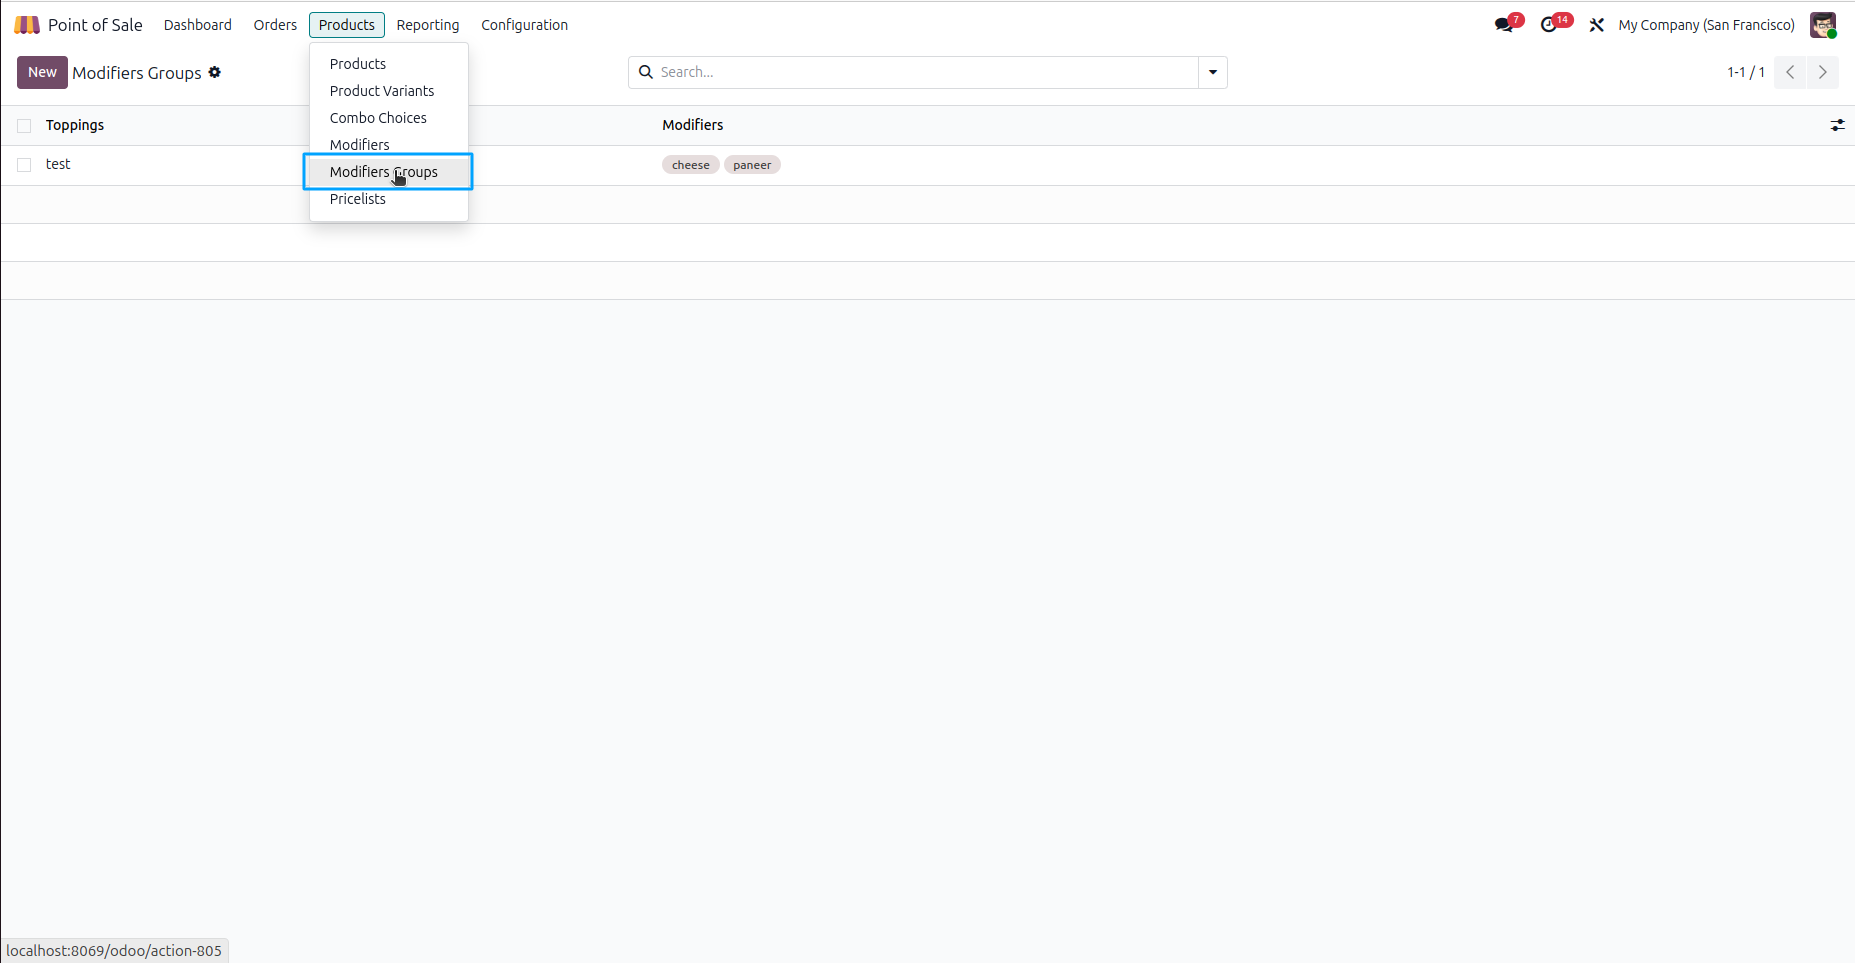The image size is (1855, 963).
Task: Click the search magnifier icon
Action: coord(646,72)
